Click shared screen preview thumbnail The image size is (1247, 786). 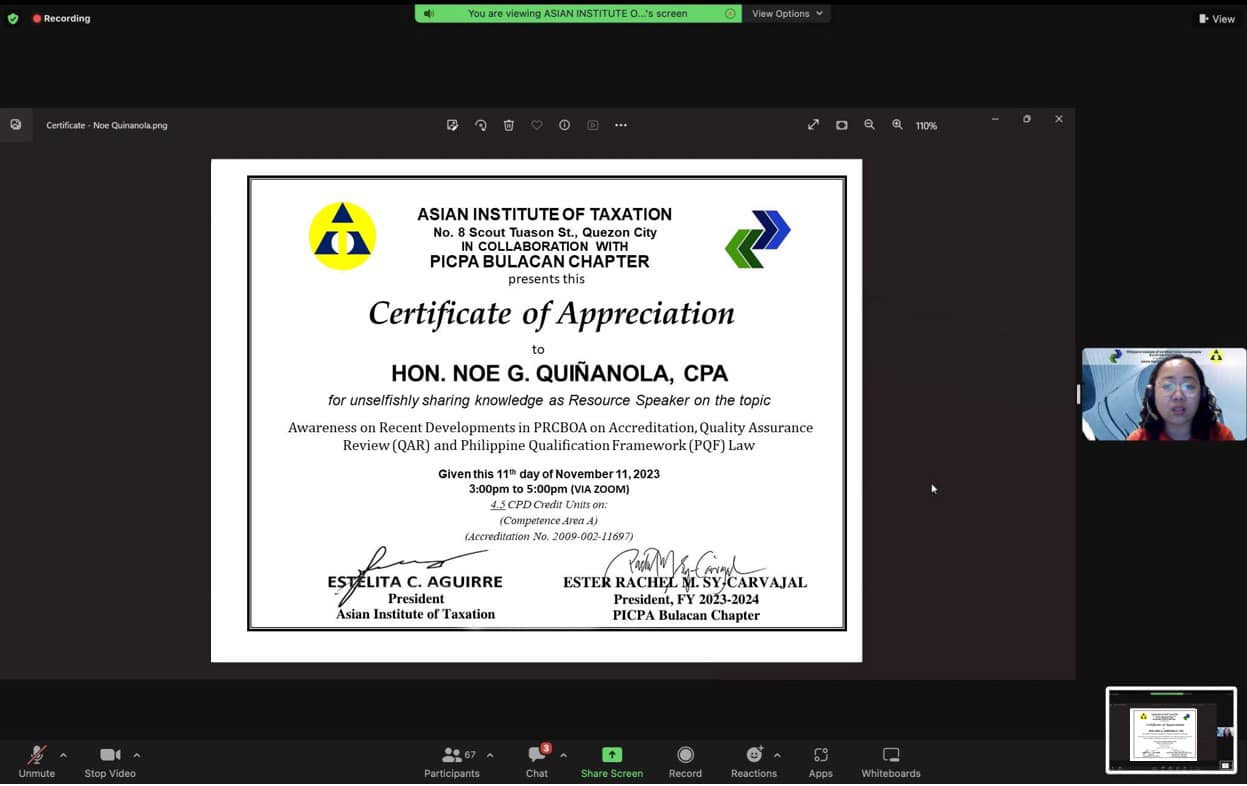click(x=1171, y=730)
